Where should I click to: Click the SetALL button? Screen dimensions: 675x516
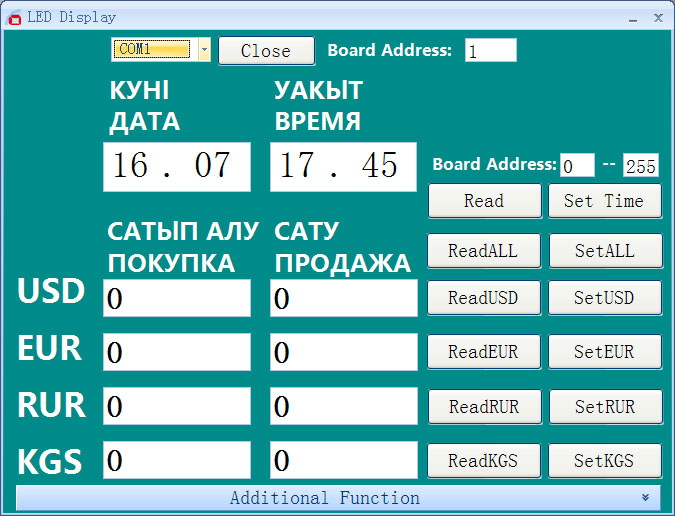click(605, 251)
